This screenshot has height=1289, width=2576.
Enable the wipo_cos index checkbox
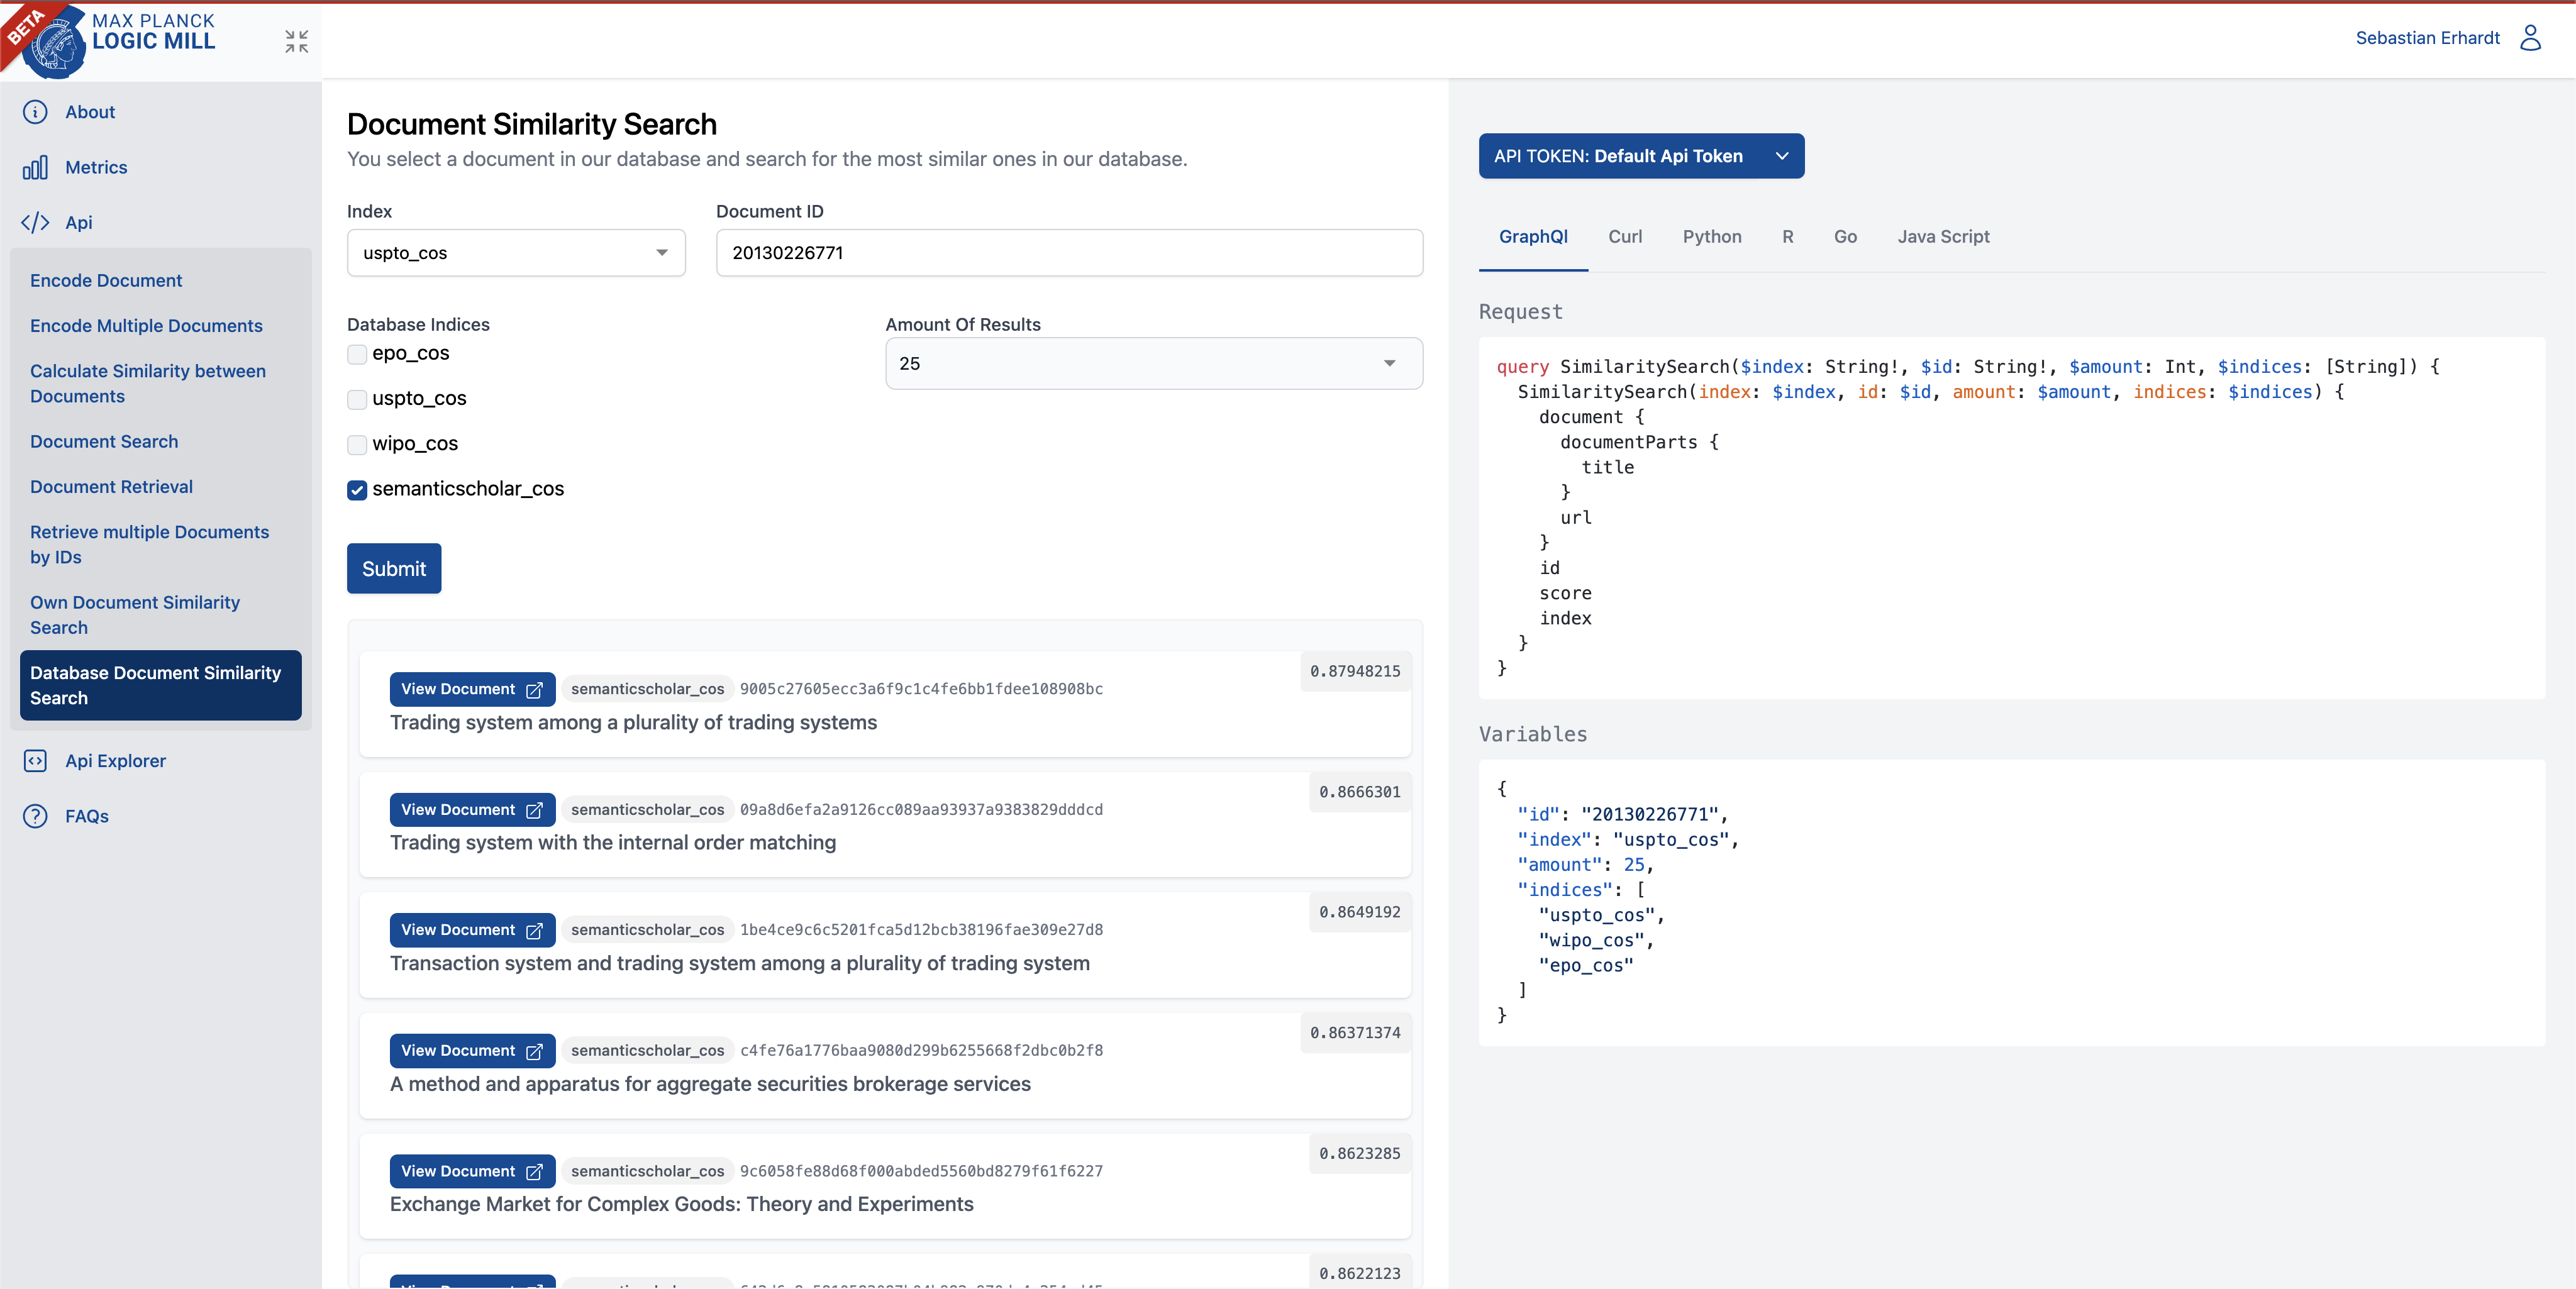click(357, 444)
